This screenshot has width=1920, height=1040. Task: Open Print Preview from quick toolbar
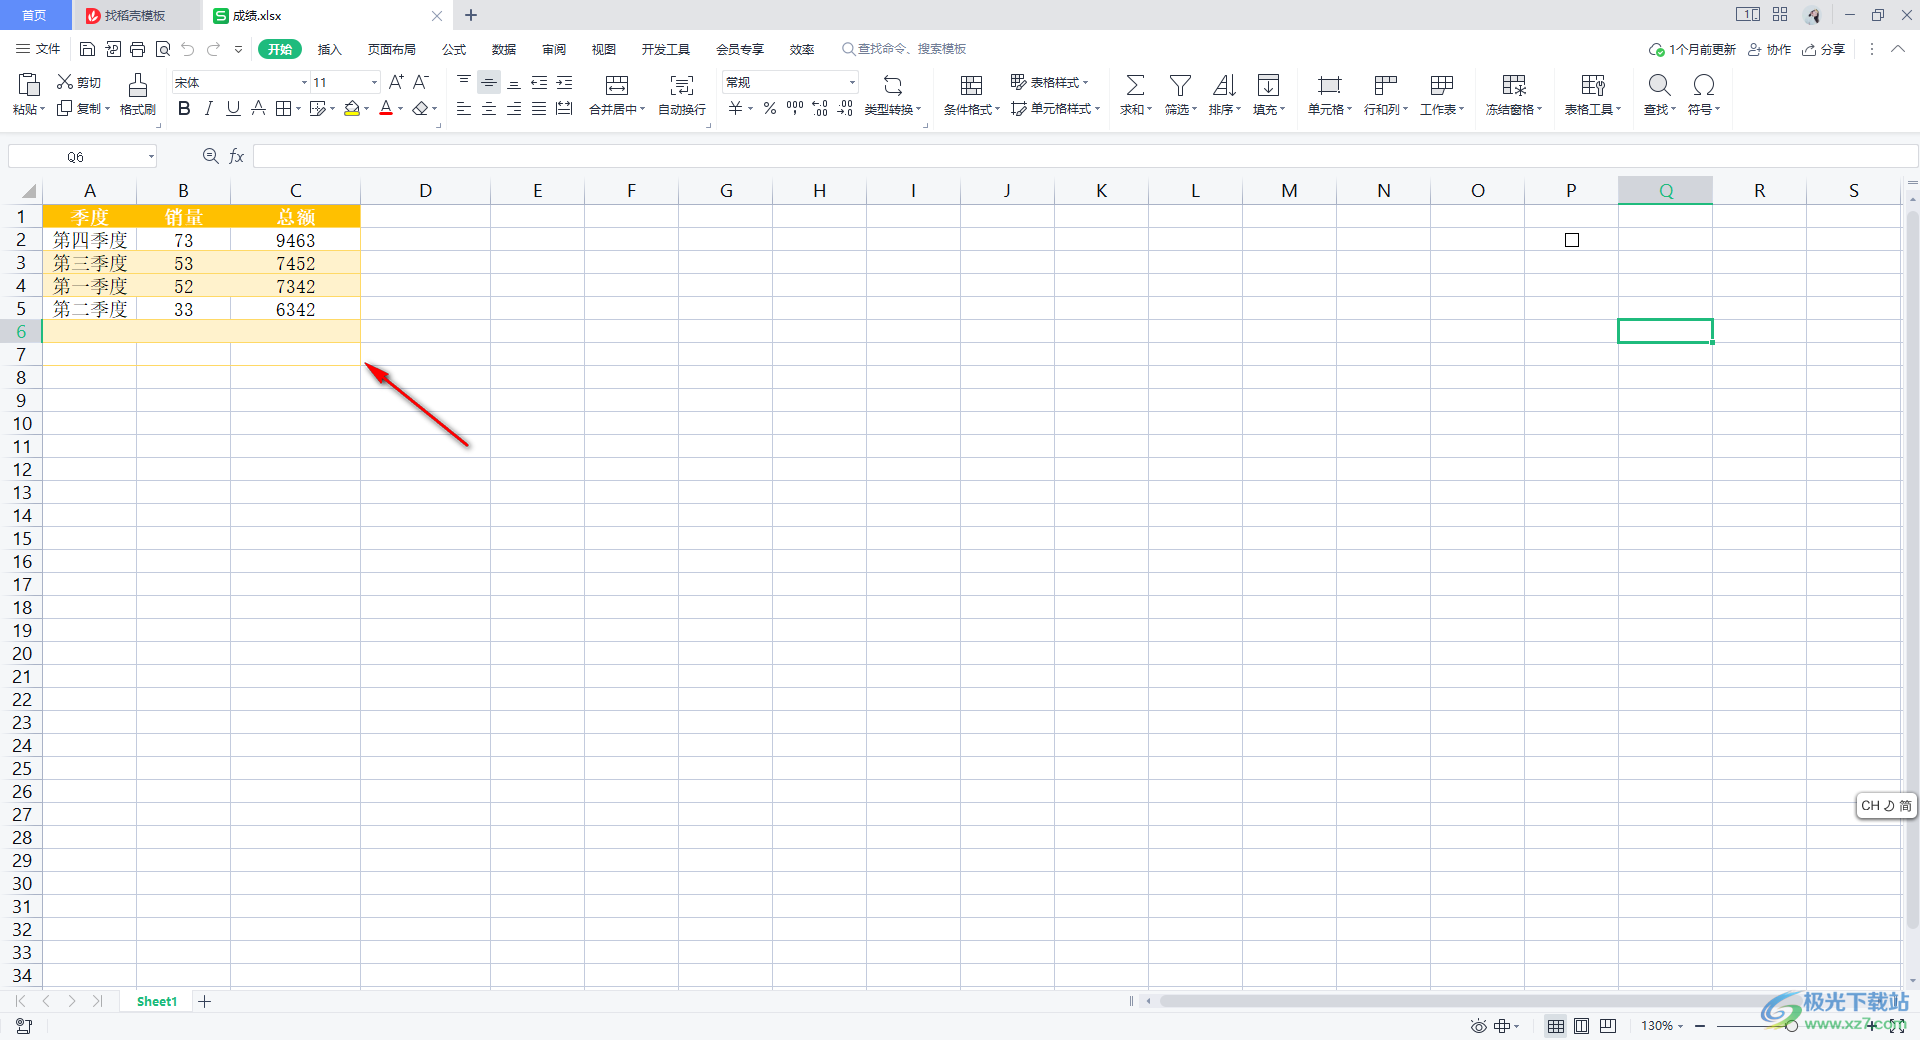(x=163, y=49)
